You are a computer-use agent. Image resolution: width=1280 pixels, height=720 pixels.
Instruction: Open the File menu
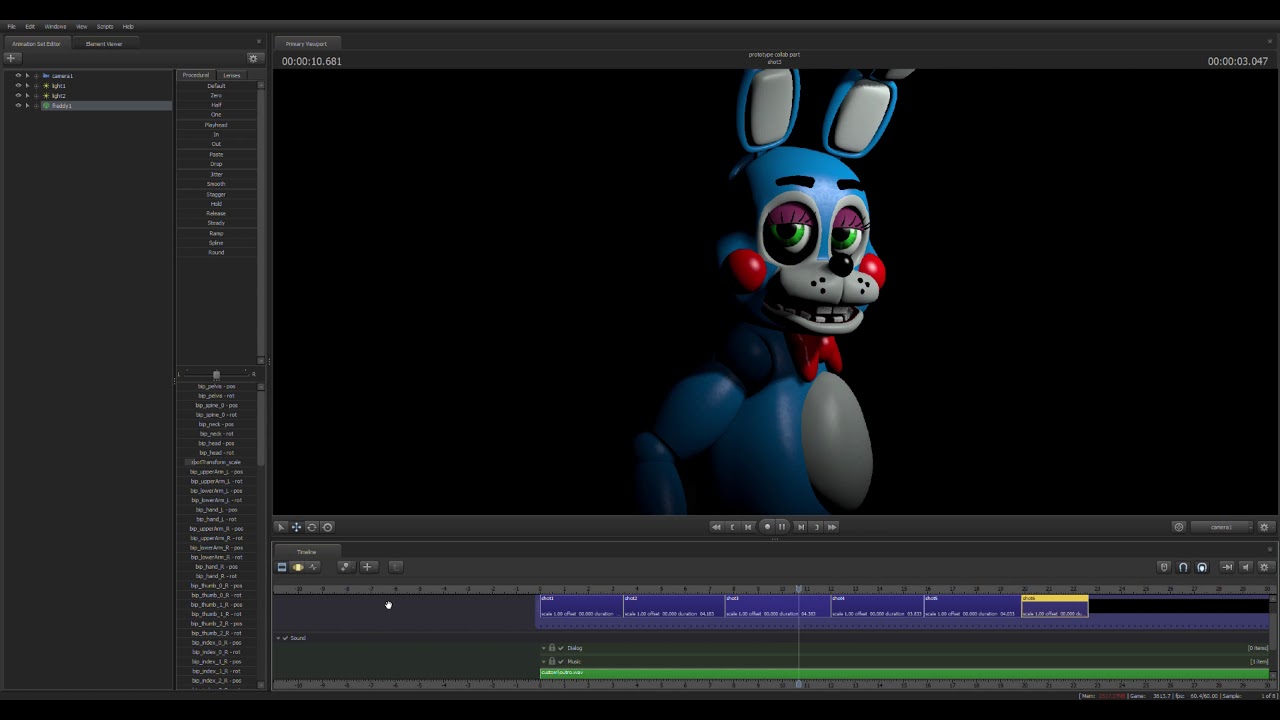(x=12, y=27)
